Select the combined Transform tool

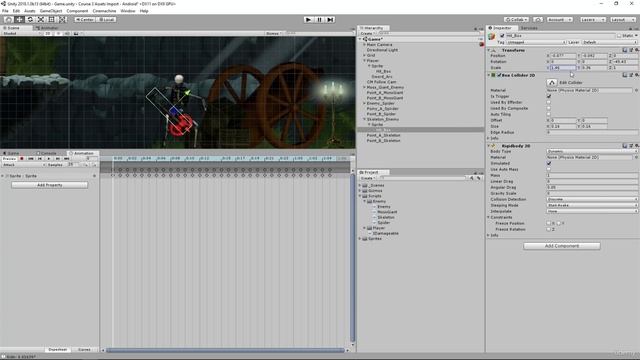pyautogui.click(x=62, y=20)
